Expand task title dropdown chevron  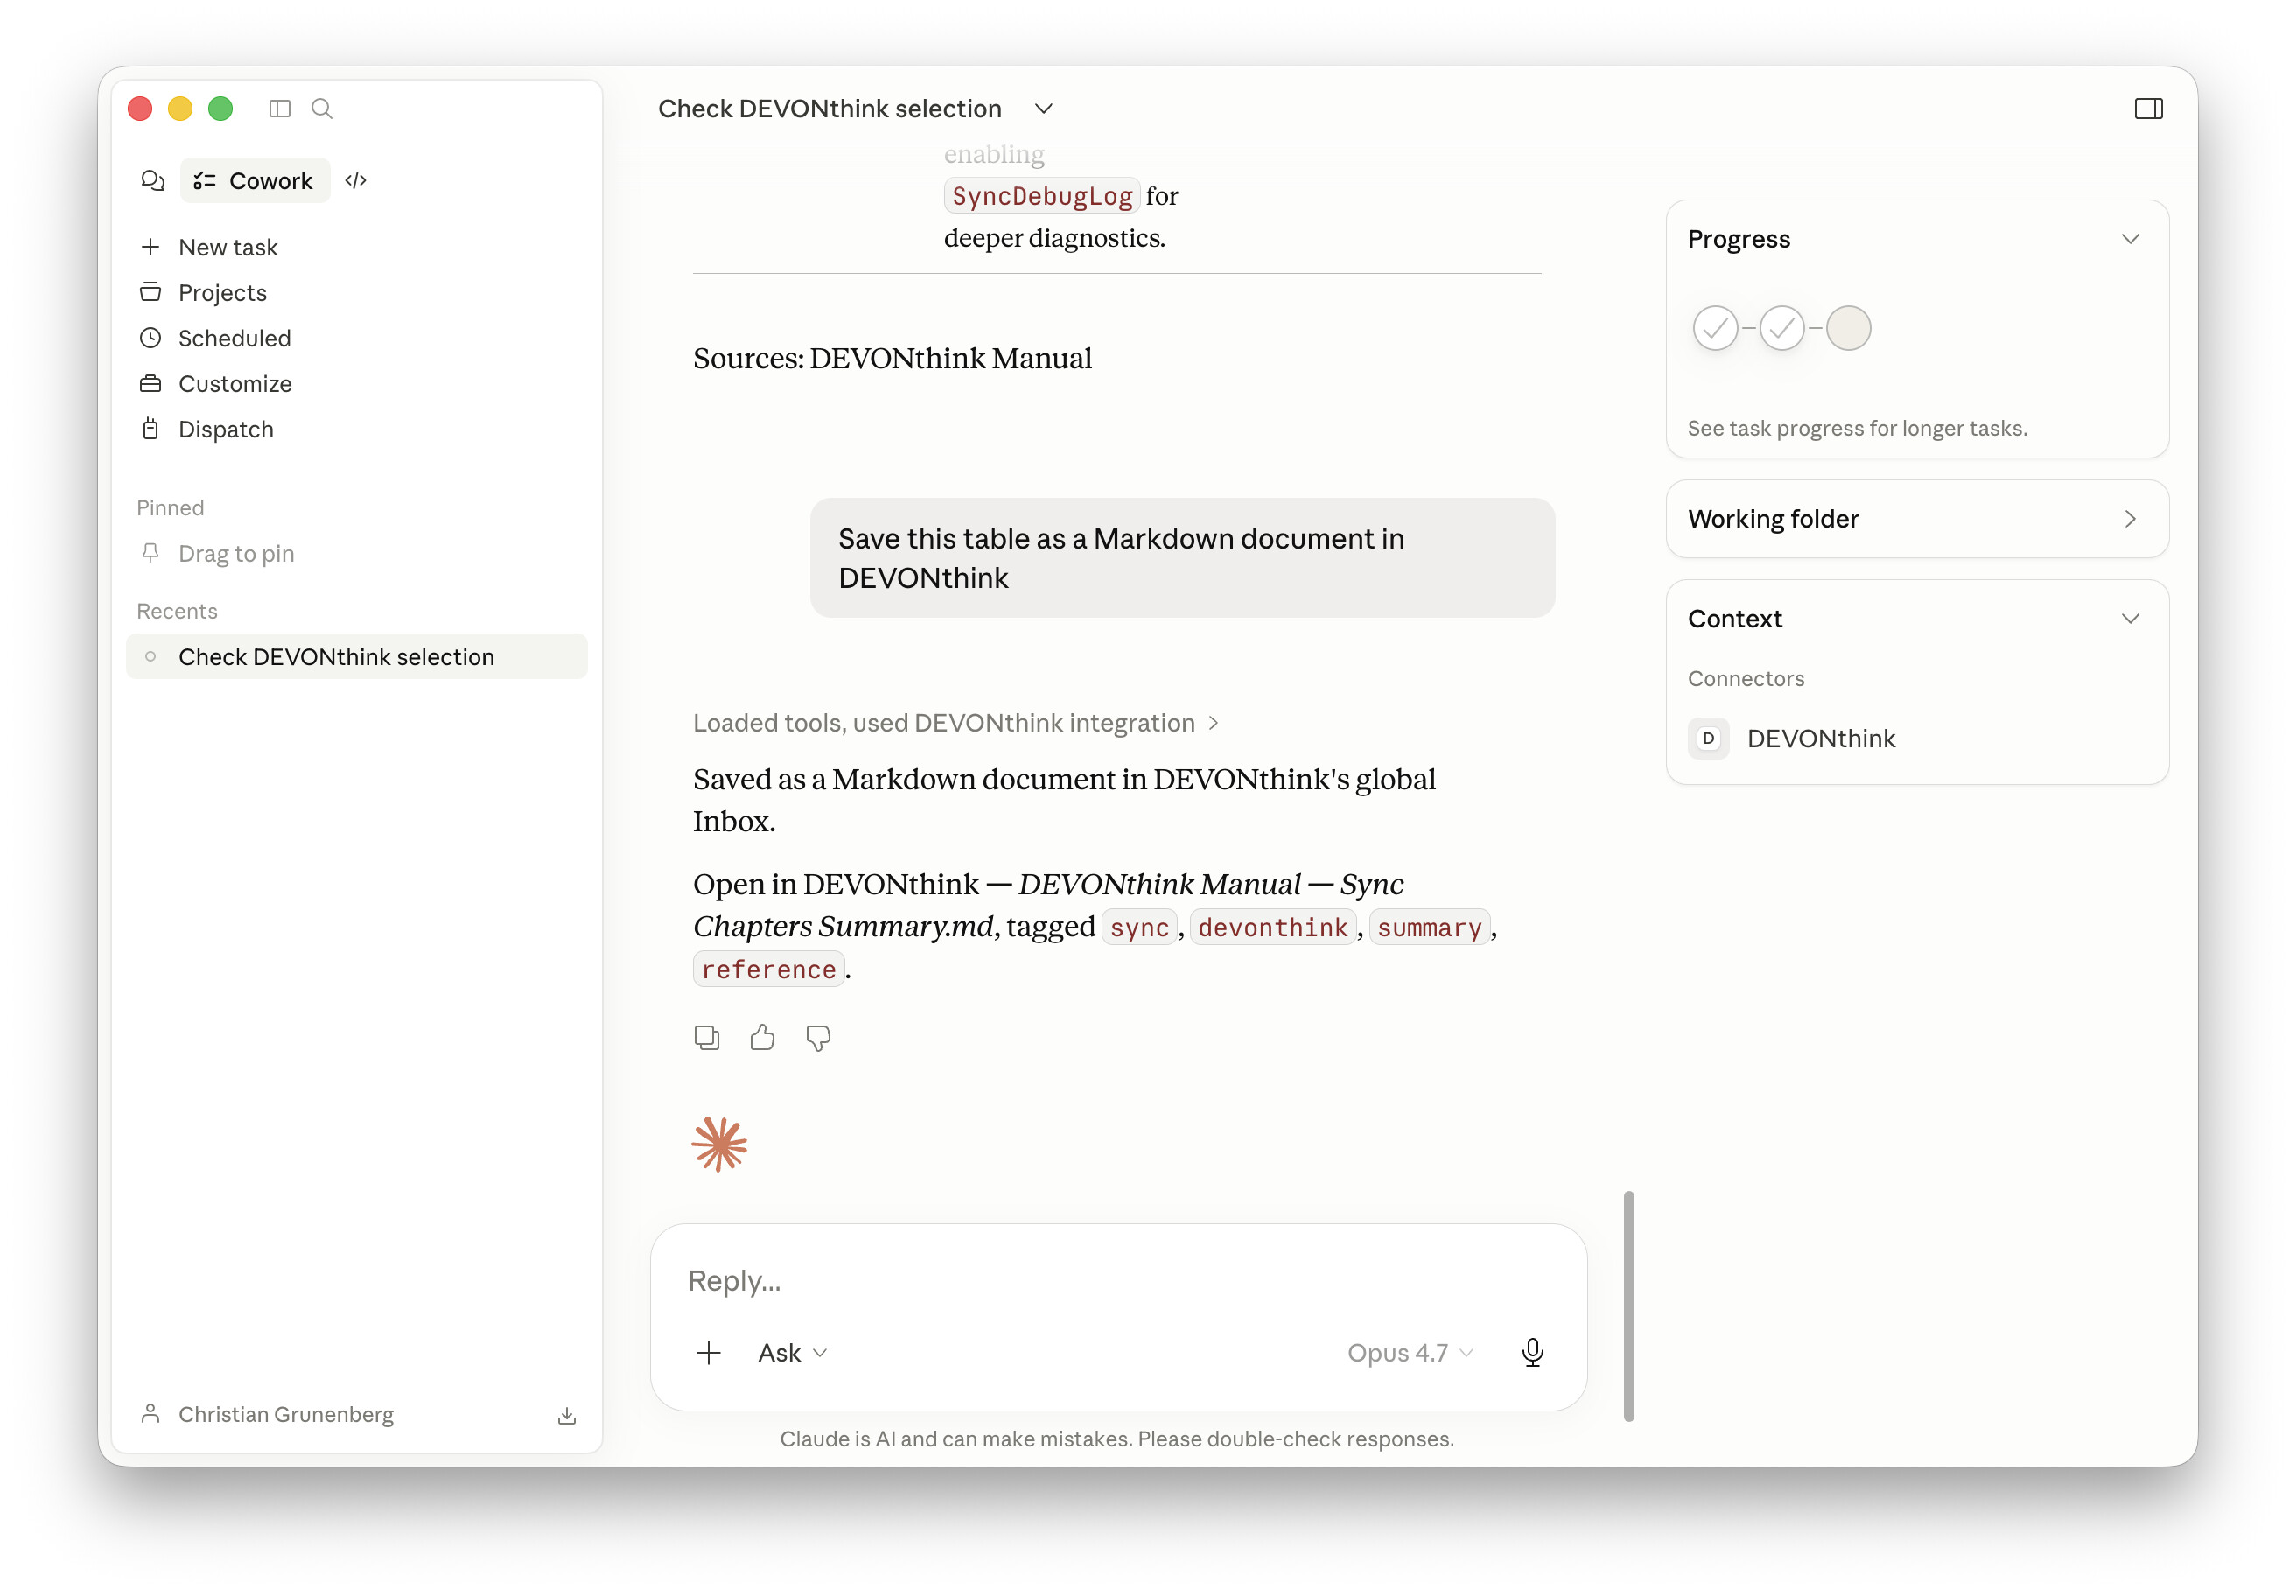1044,108
